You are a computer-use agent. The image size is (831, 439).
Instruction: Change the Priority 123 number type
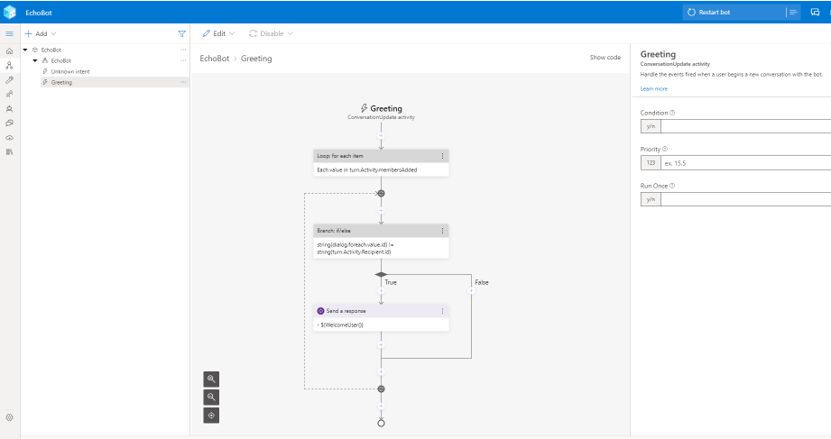click(x=651, y=163)
